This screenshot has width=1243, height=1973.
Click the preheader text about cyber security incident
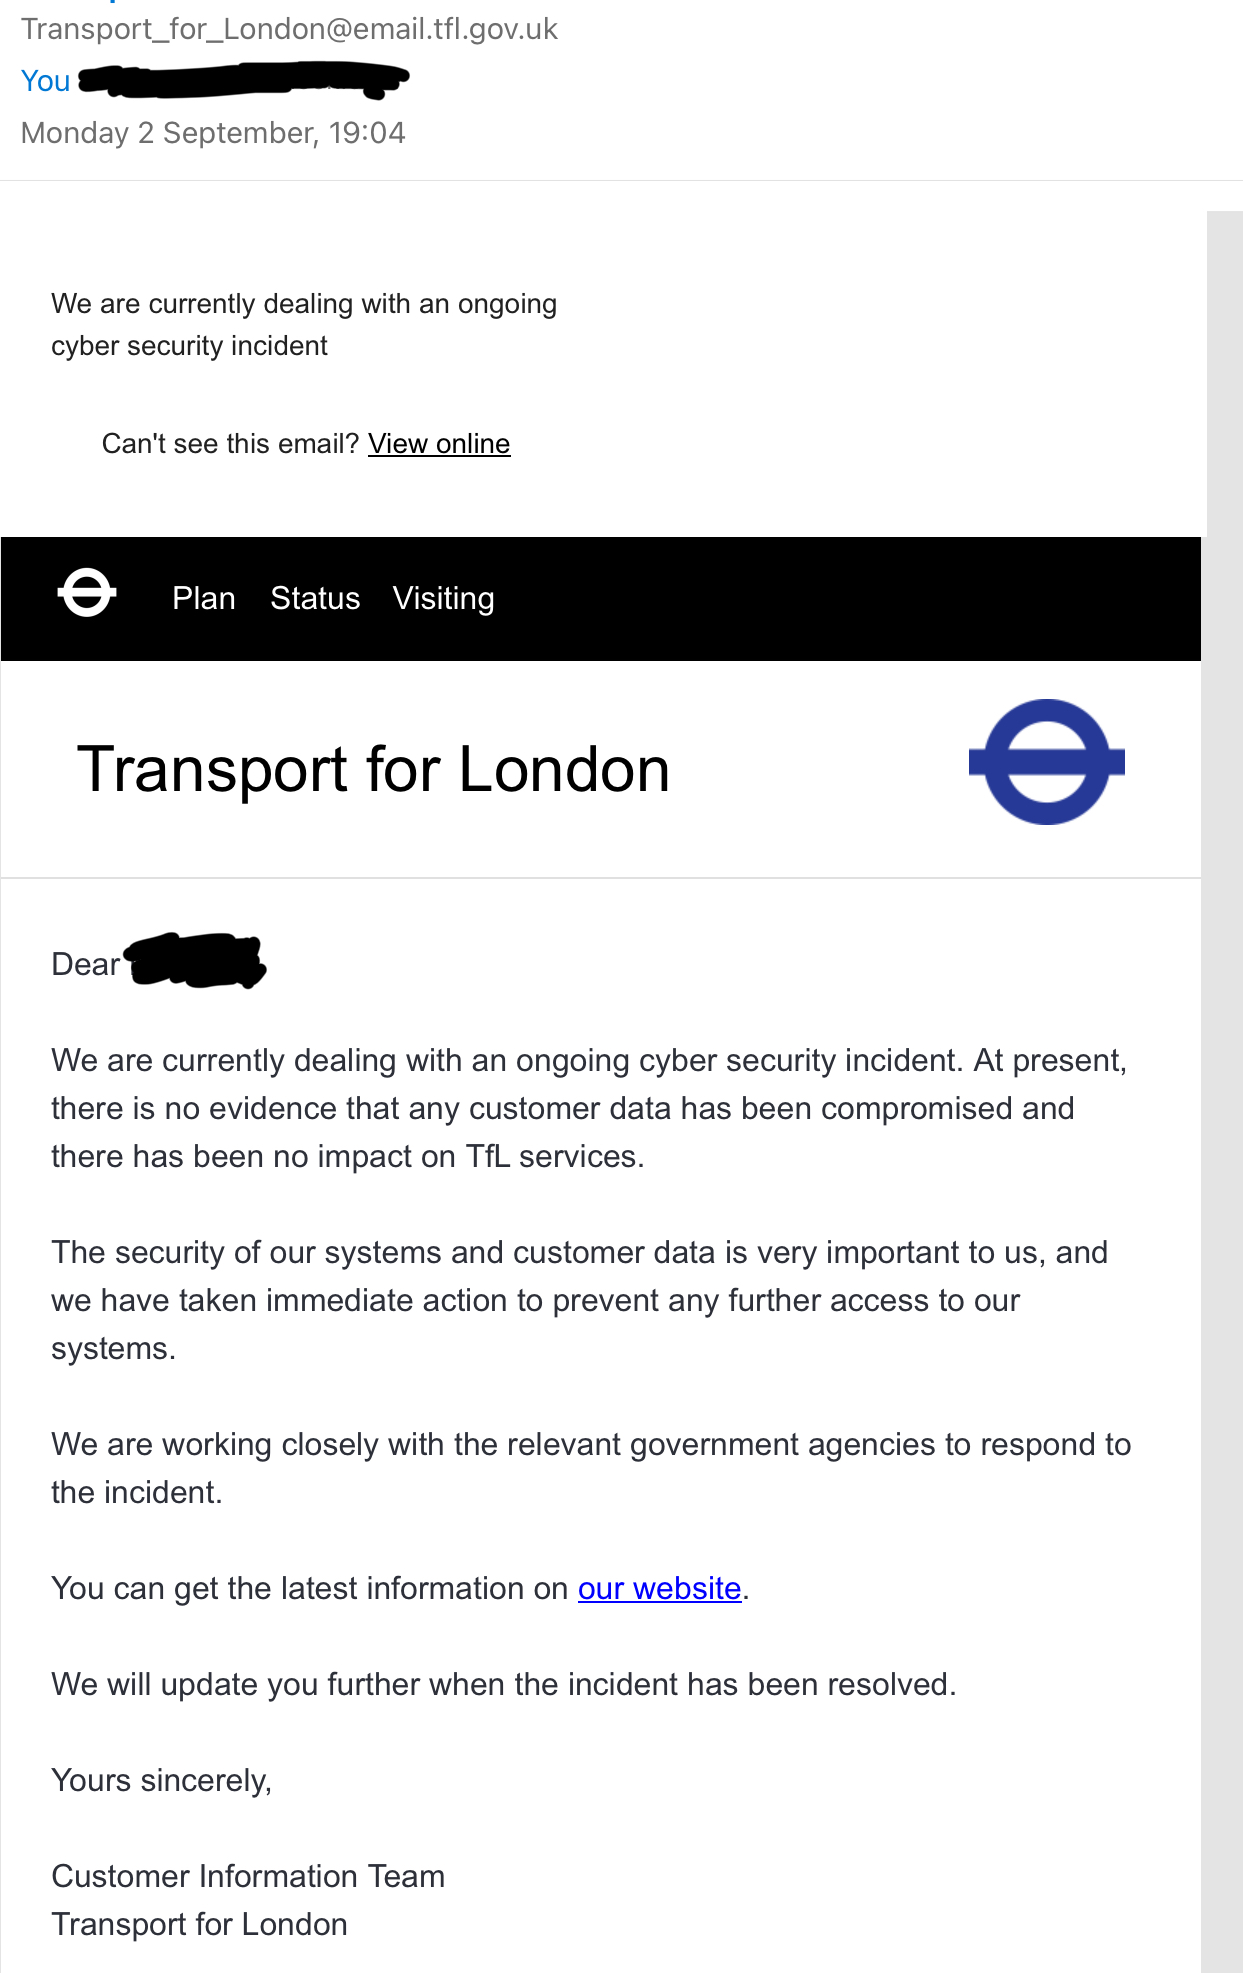304,324
